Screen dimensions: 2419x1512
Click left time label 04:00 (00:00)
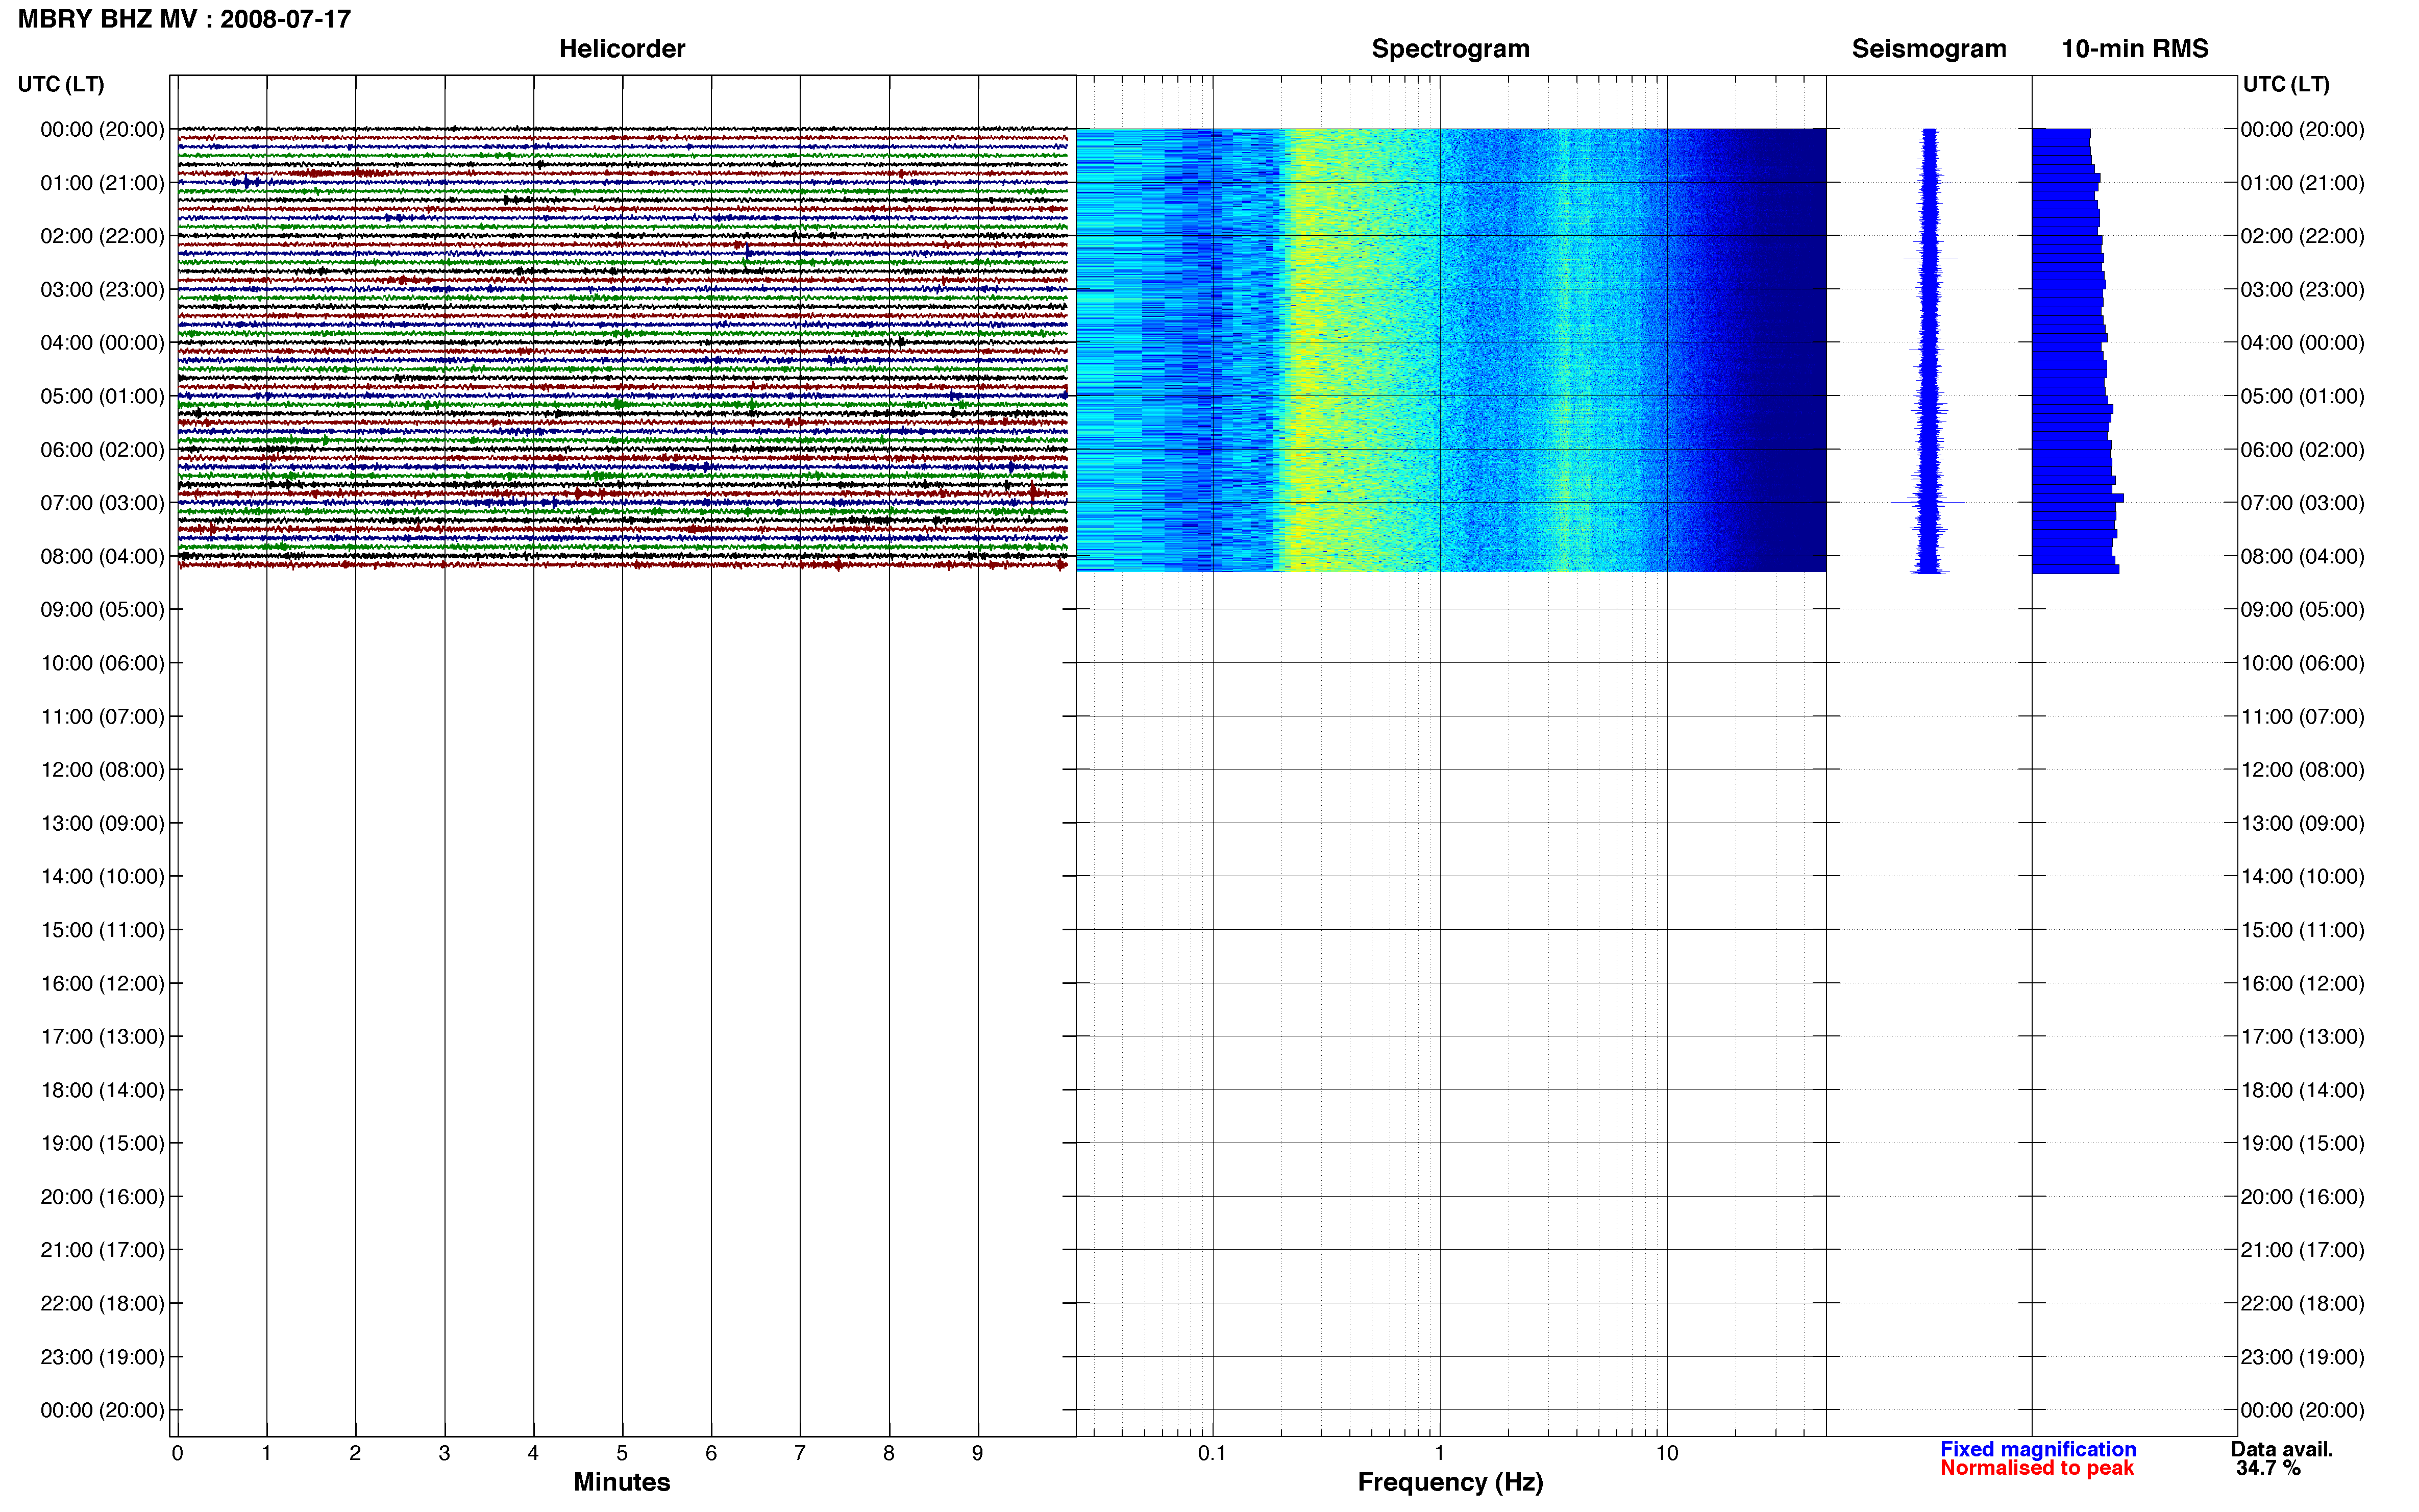pos(102,343)
